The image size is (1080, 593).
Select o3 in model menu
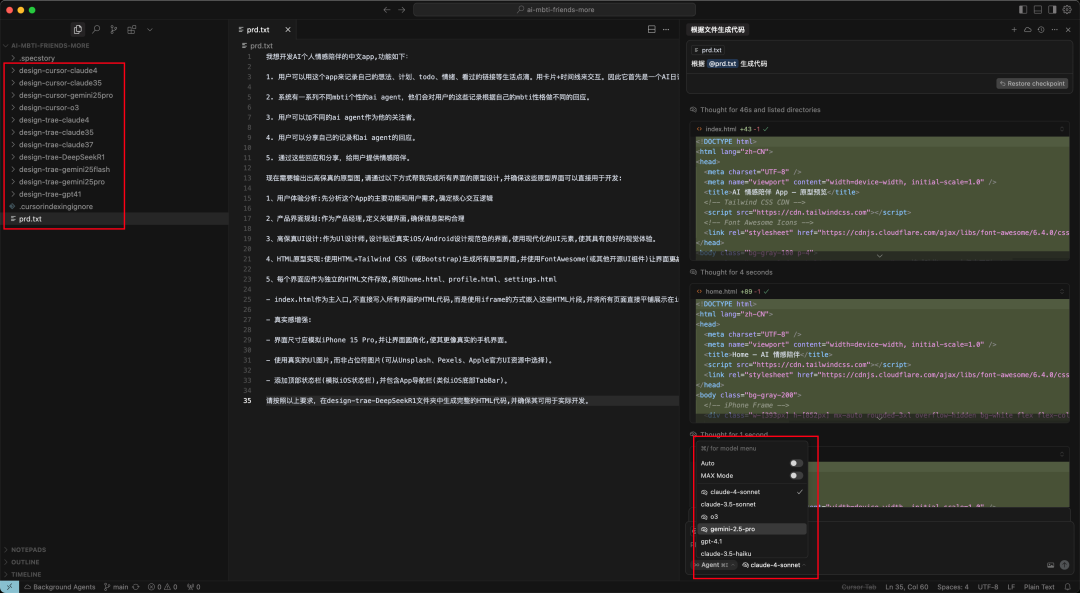[x=751, y=517]
